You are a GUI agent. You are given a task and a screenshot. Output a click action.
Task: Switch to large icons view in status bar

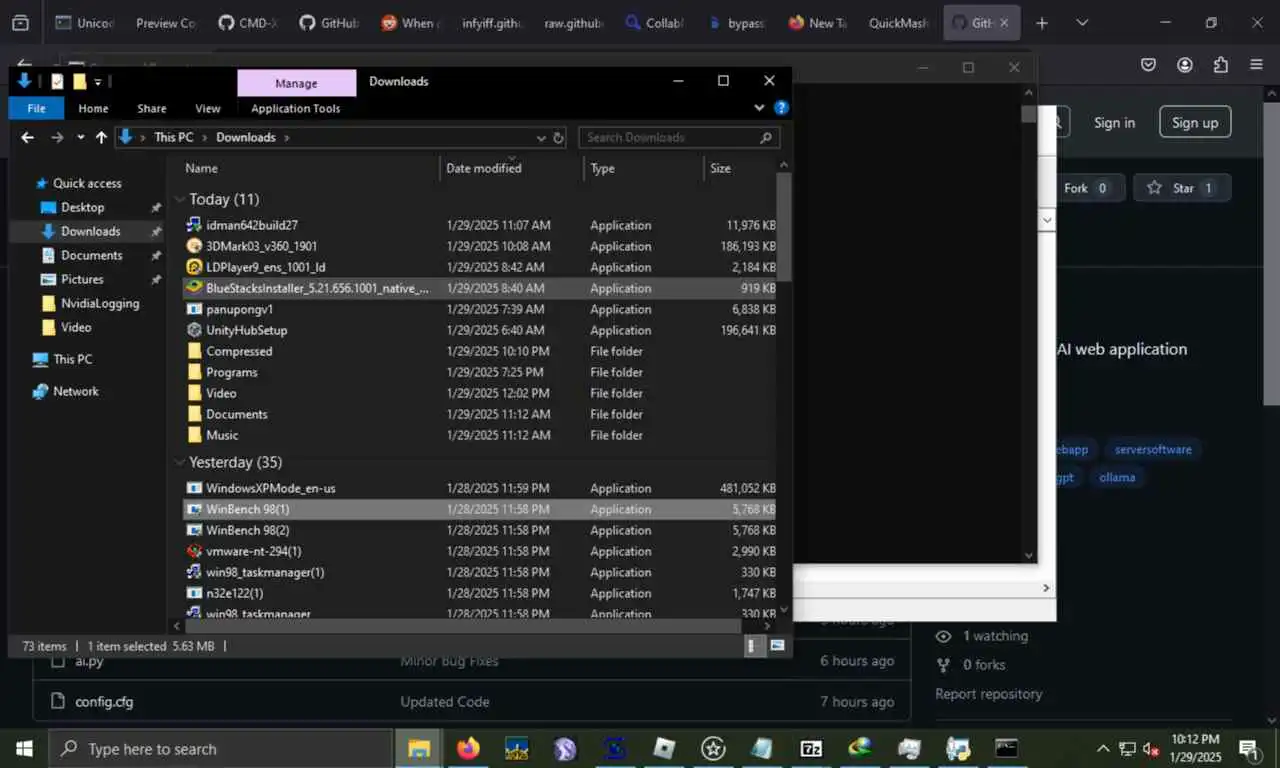pyautogui.click(x=777, y=646)
